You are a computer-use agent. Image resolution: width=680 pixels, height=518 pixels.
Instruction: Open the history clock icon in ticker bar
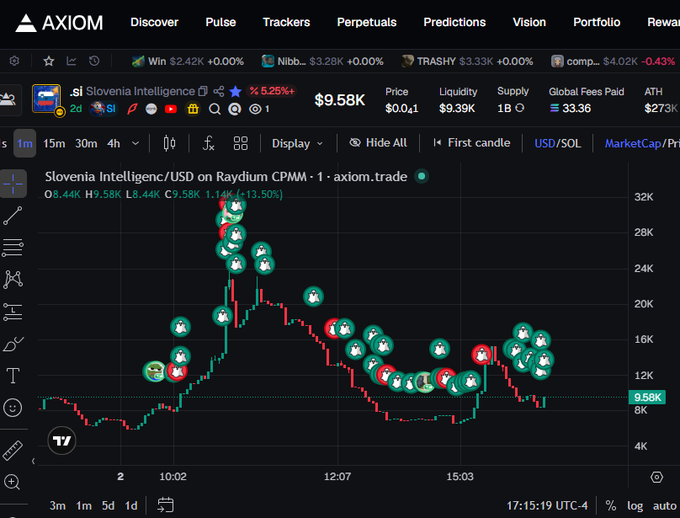pyautogui.click(x=94, y=61)
